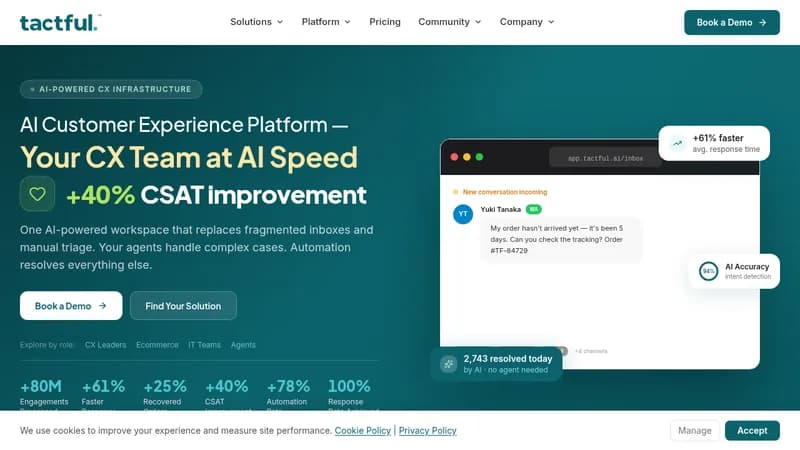Click the AI-POWERED CX INFRASTRUCTURE badge
The image size is (800, 450).
pos(111,89)
